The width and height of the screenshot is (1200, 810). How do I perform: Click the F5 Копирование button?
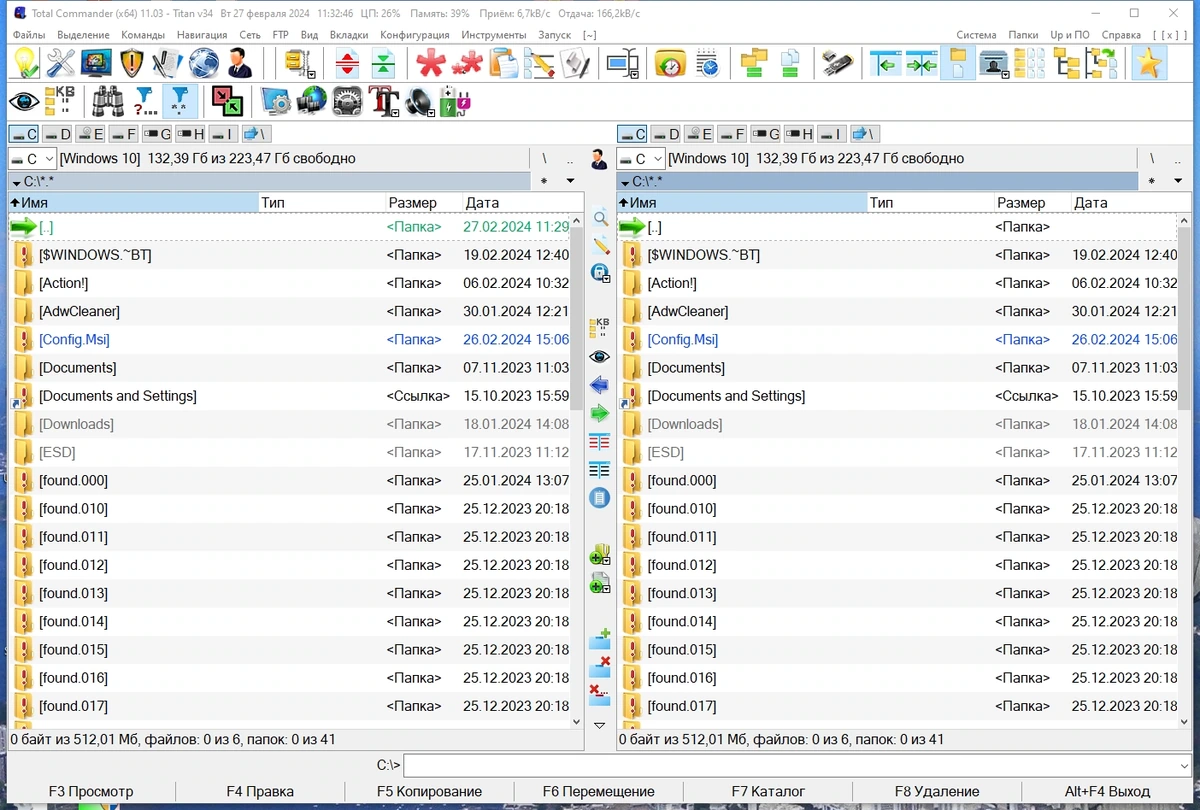(429, 791)
